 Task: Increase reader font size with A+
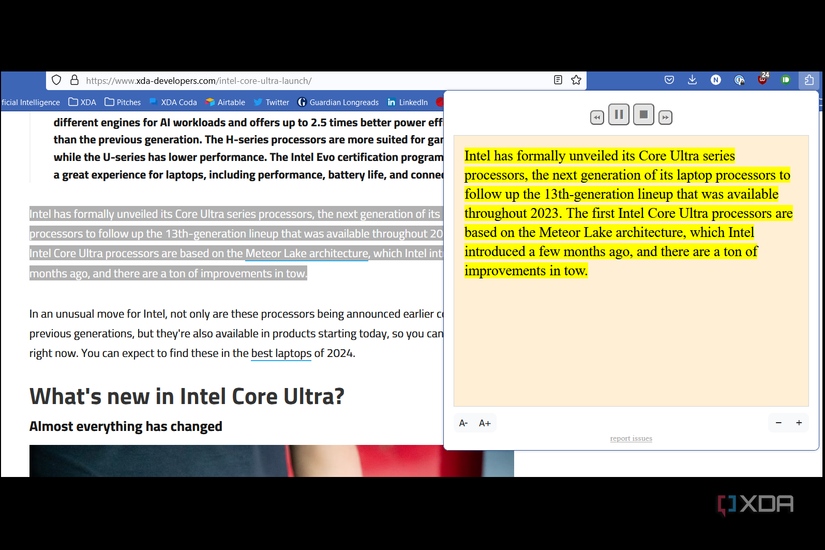(485, 423)
